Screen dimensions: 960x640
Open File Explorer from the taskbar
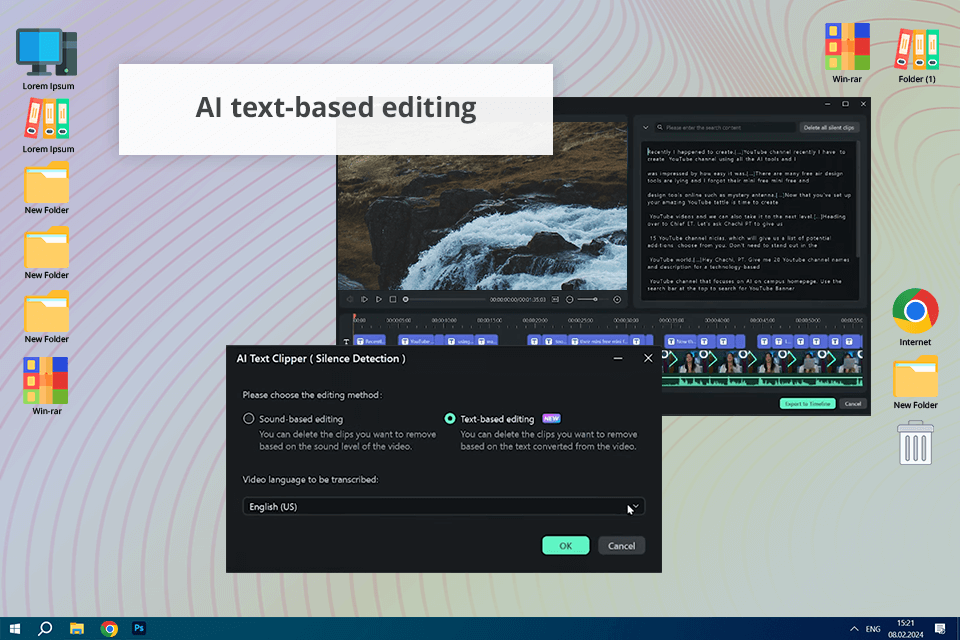pos(77,628)
